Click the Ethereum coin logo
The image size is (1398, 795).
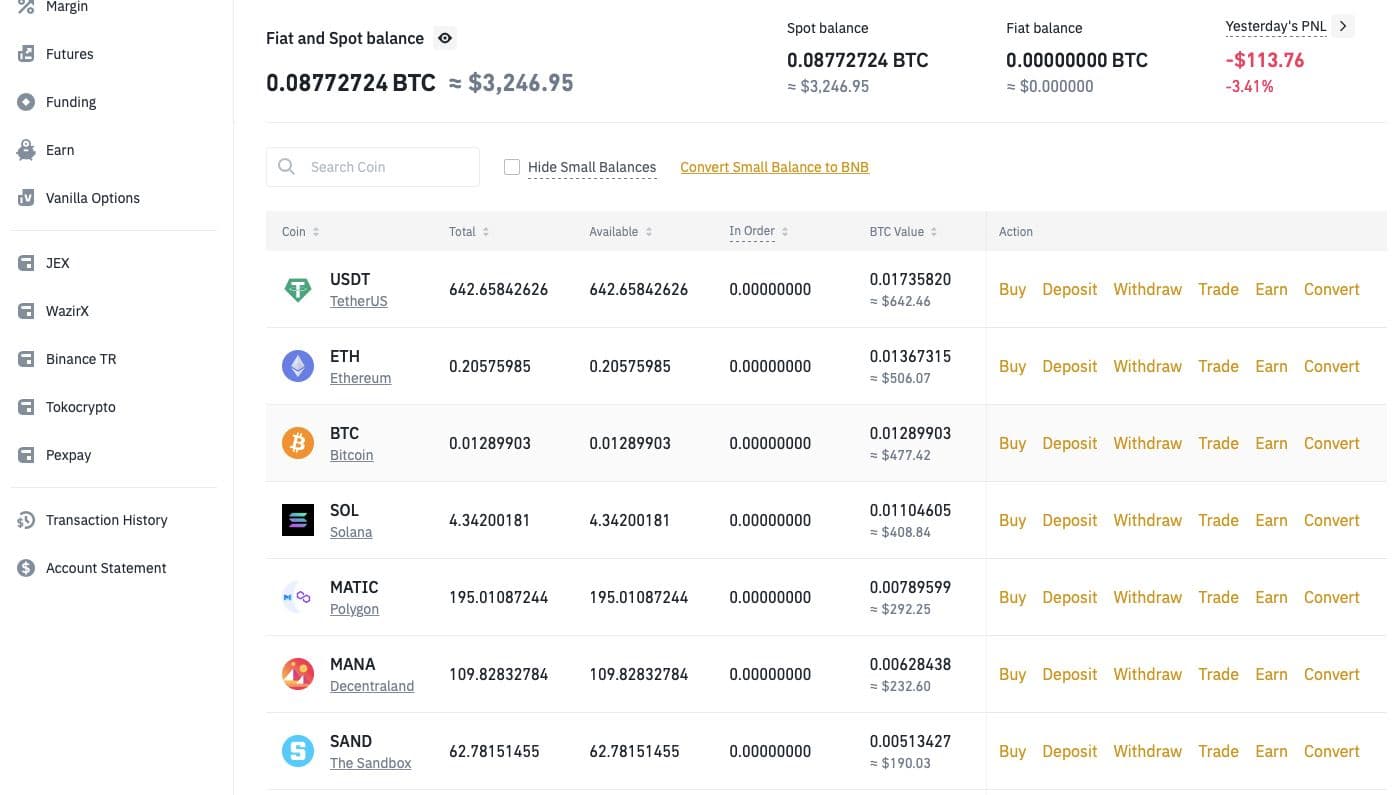click(x=297, y=367)
